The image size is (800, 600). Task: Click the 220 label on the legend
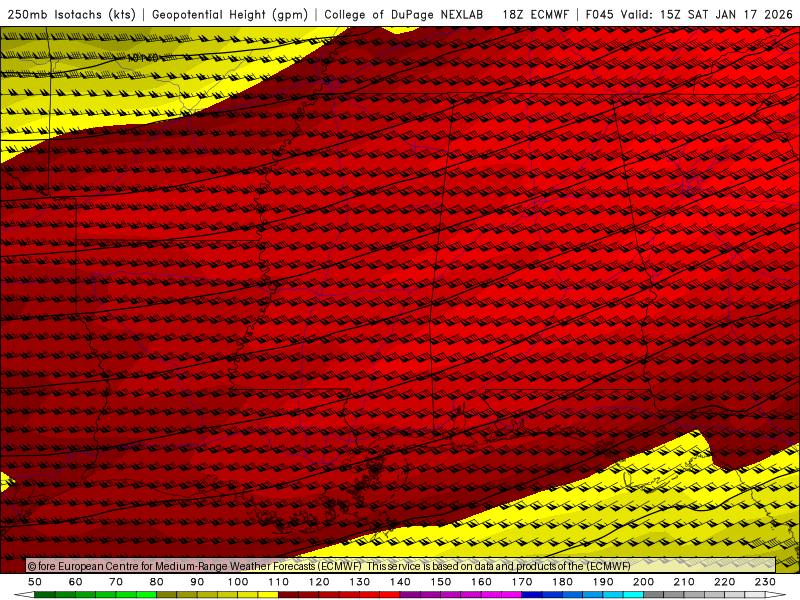(724, 582)
